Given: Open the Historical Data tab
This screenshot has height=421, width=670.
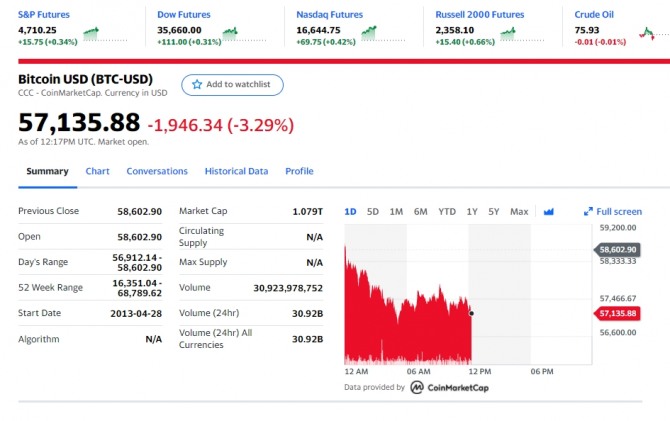Looking at the screenshot, I should [236, 171].
